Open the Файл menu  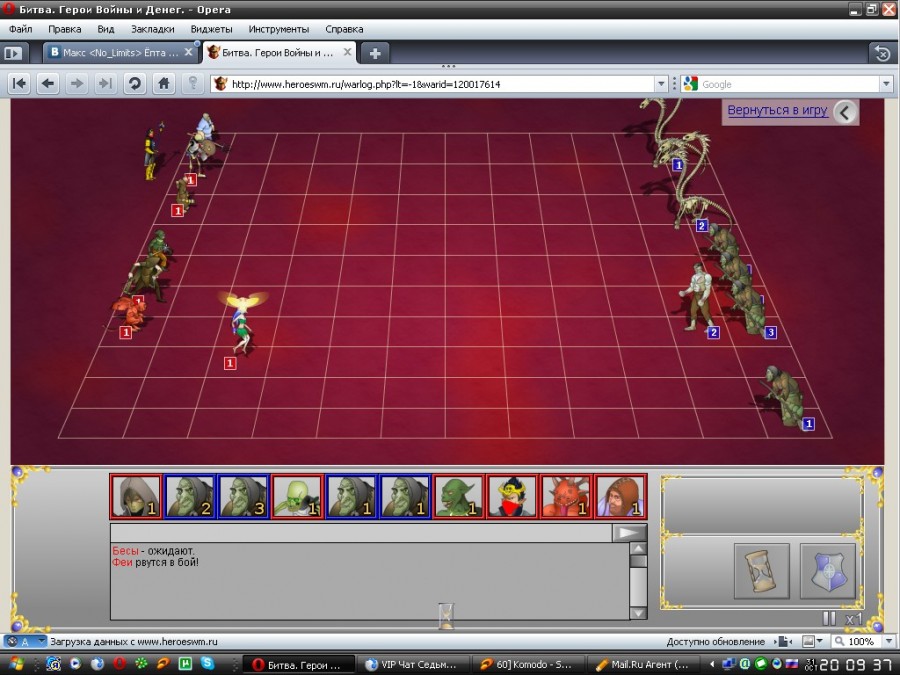point(21,29)
